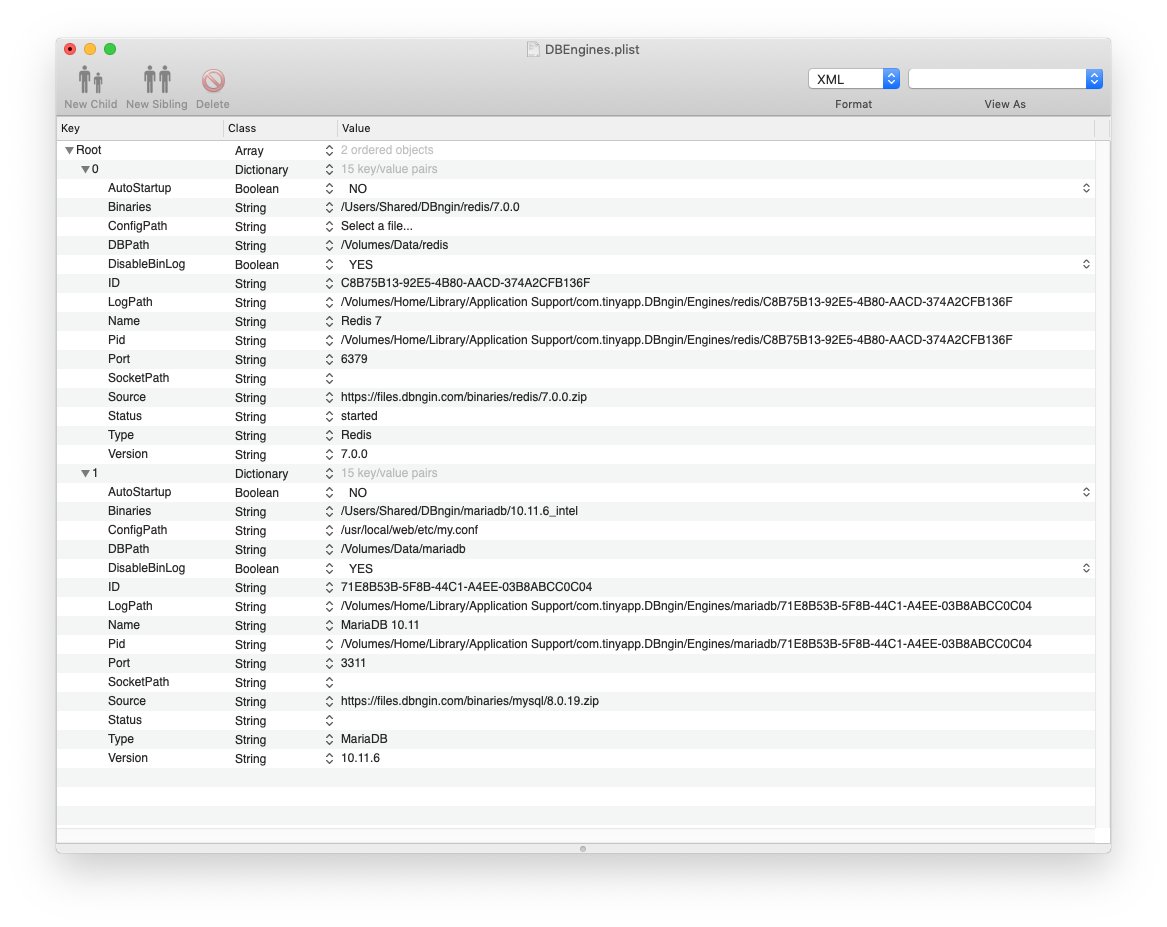1167x927 pixels.
Task: Open class stepper for MariaDB 10.11 Name row
Action: 329,626
